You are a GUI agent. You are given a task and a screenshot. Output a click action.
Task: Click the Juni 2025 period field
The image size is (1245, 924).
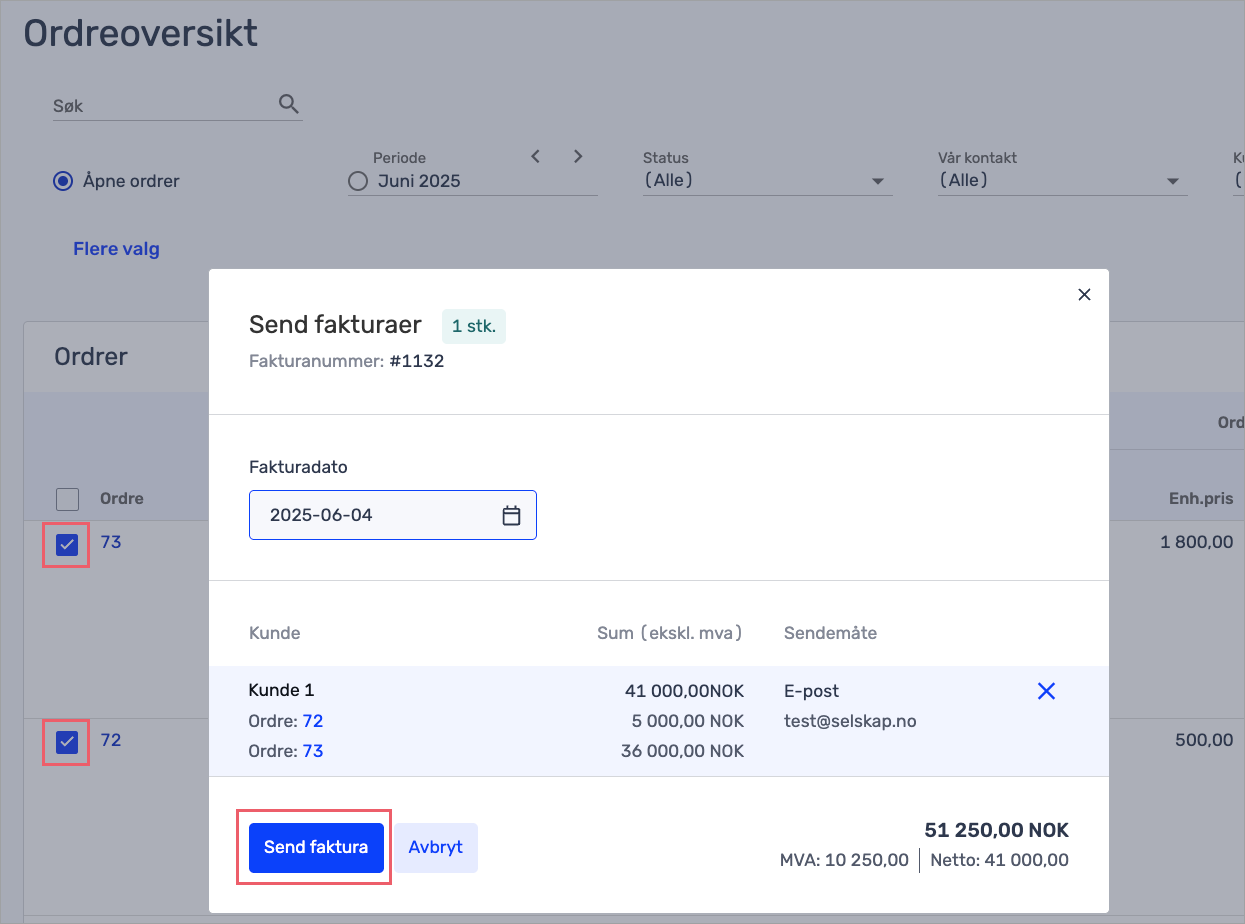pos(473,182)
